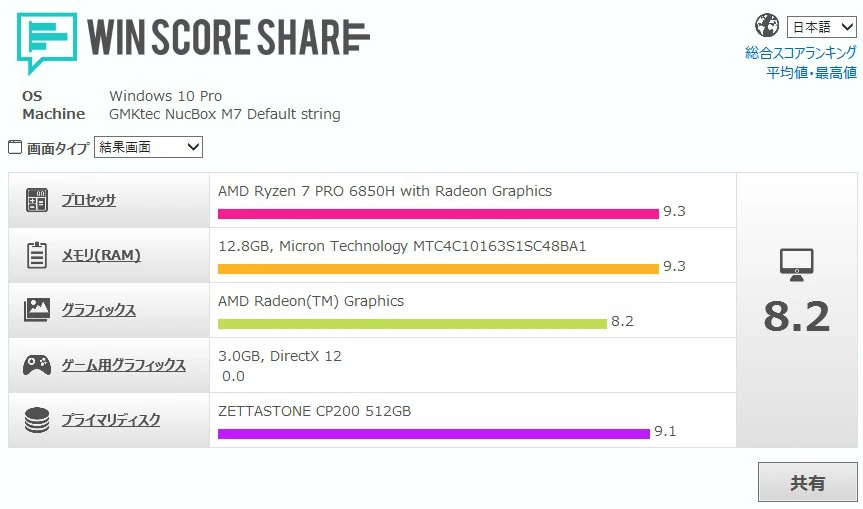Screen dimensions: 863x509
Task: Open the プロセッサ category link
Action: coord(88,200)
